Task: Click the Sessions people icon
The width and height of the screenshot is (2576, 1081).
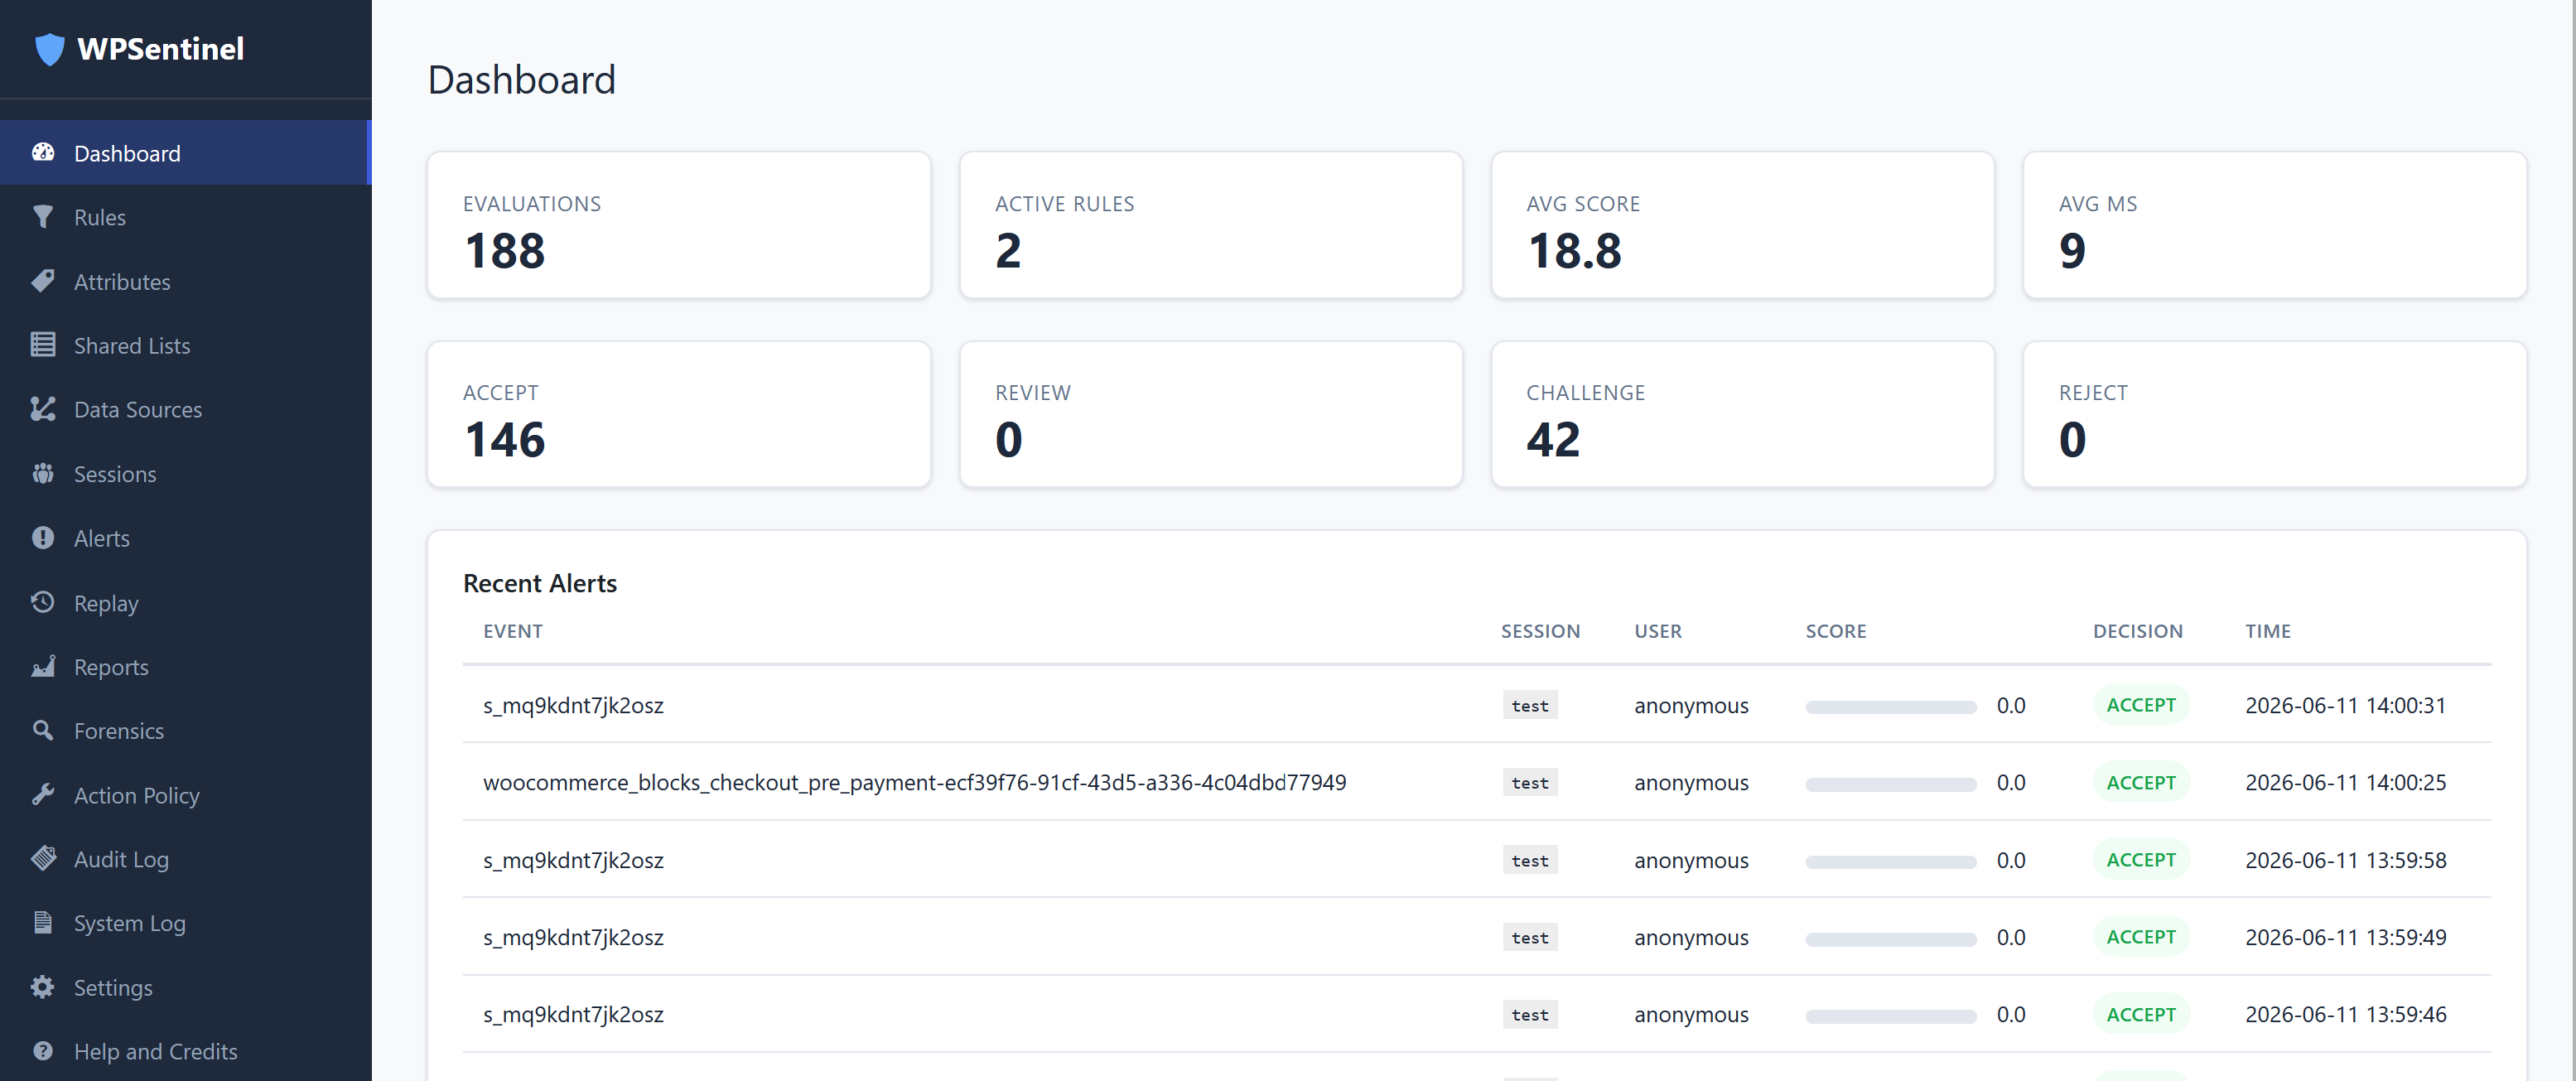Action: point(43,473)
